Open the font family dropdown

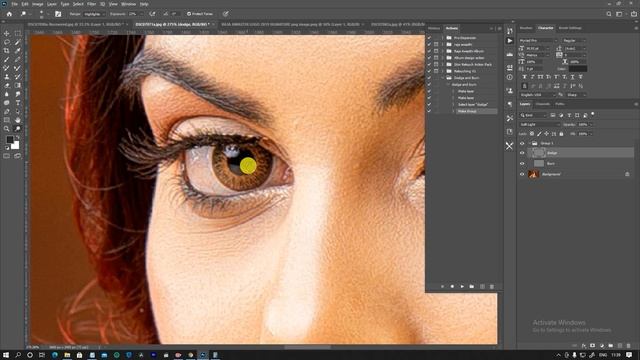coord(538,41)
